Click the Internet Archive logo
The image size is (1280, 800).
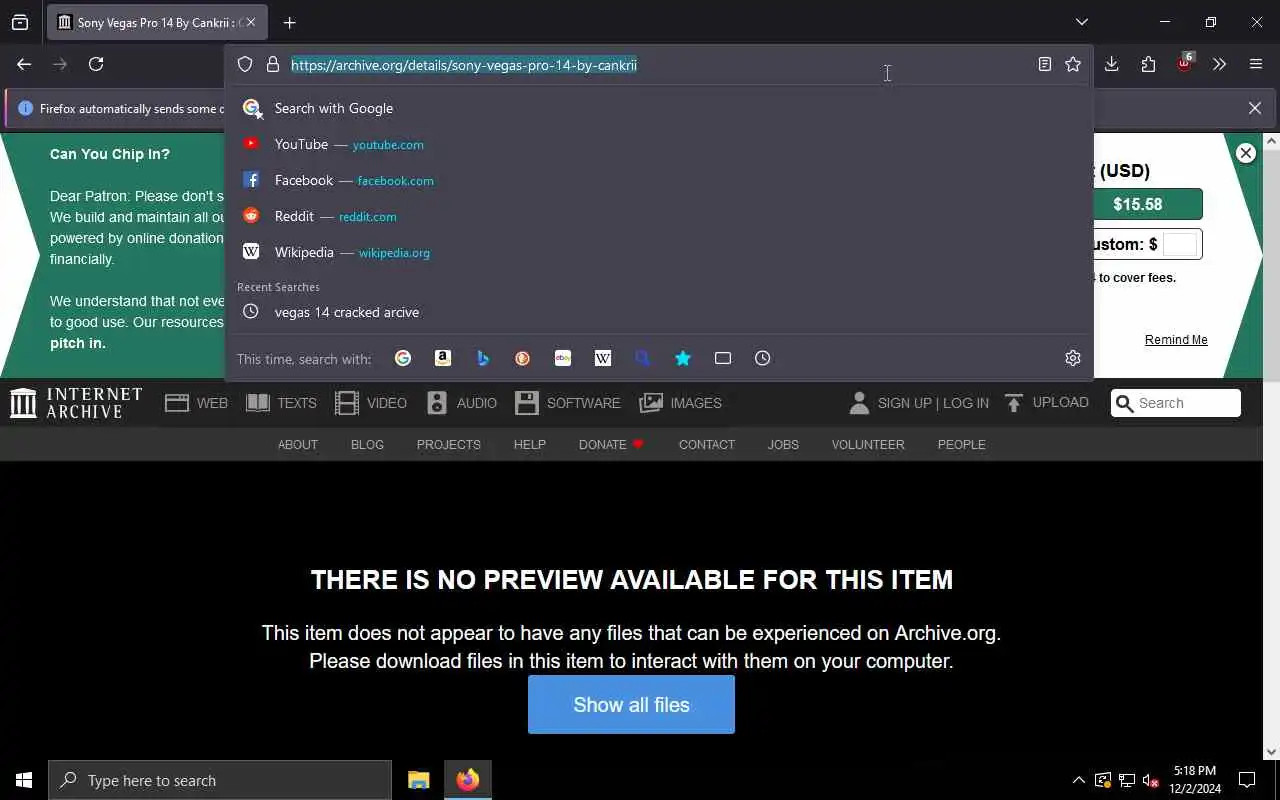(76, 403)
